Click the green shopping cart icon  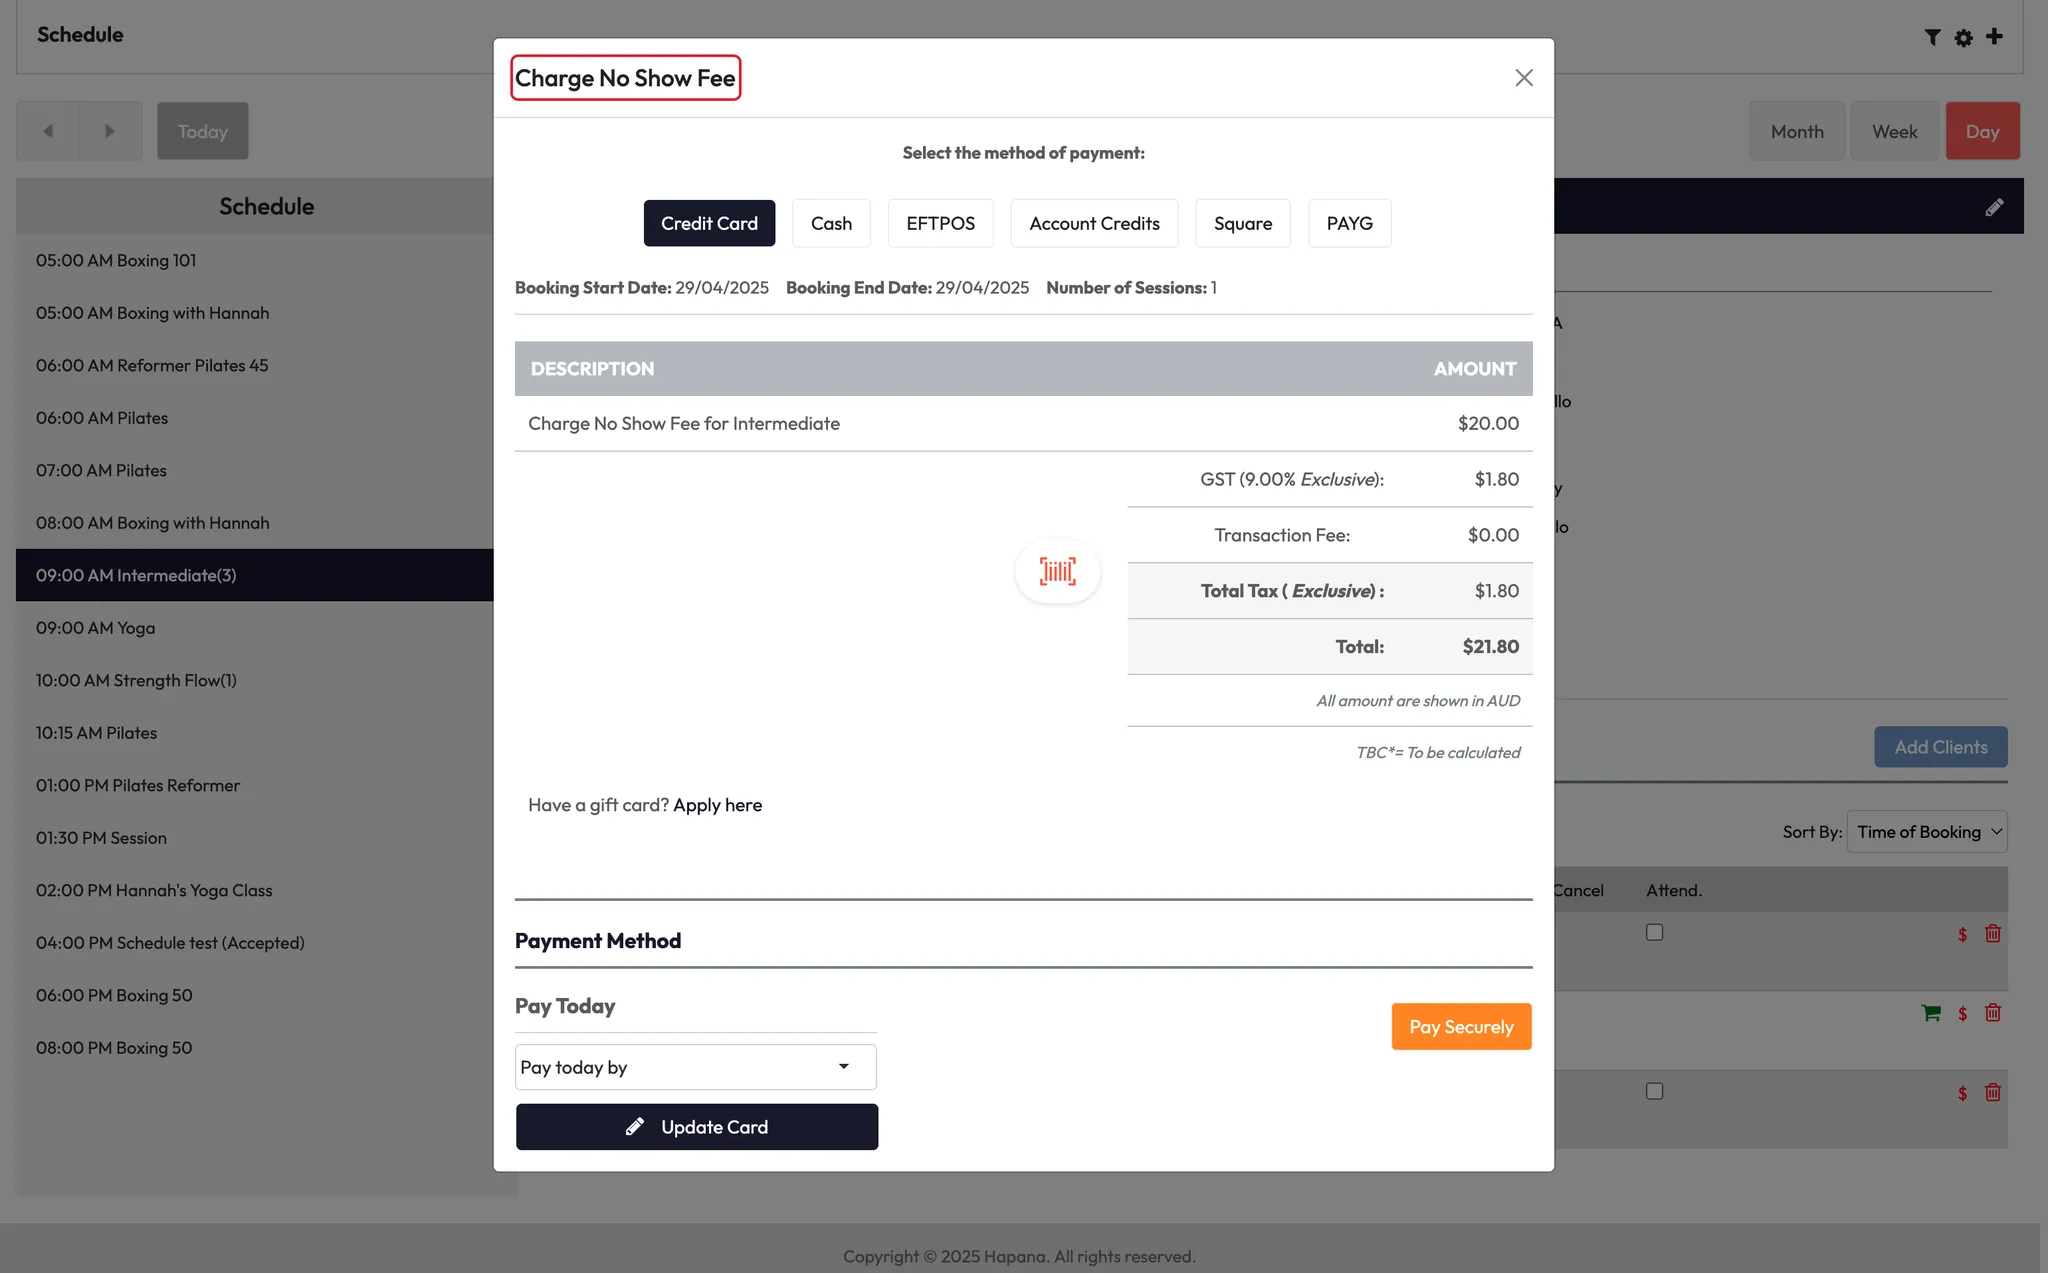tap(1931, 1013)
